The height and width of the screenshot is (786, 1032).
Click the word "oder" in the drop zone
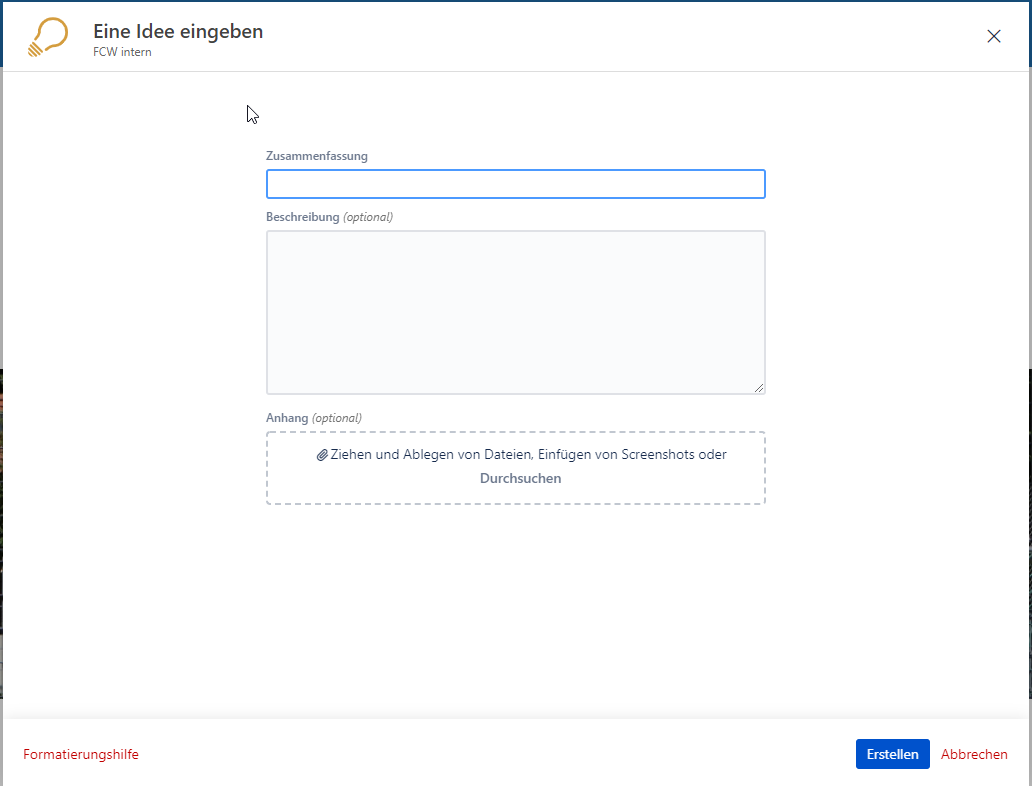[713, 454]
